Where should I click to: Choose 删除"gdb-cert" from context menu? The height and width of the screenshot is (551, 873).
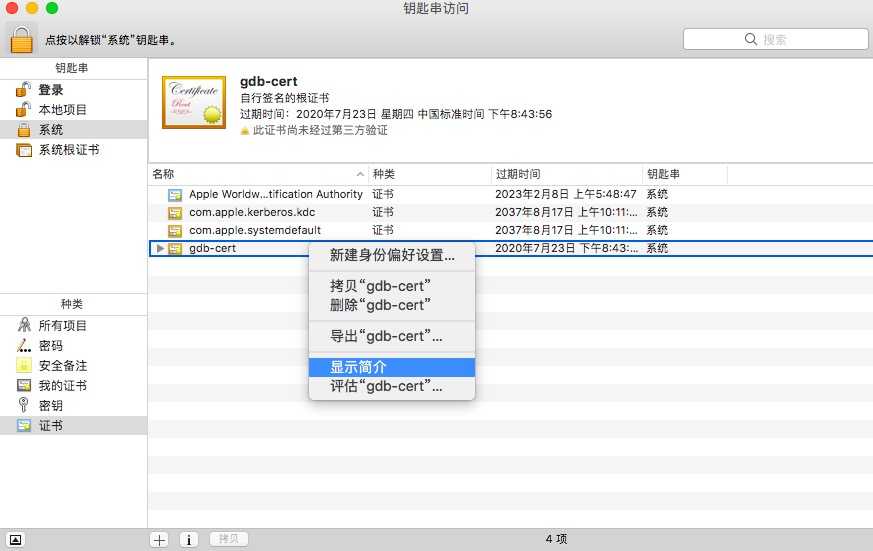click(392, 305)
